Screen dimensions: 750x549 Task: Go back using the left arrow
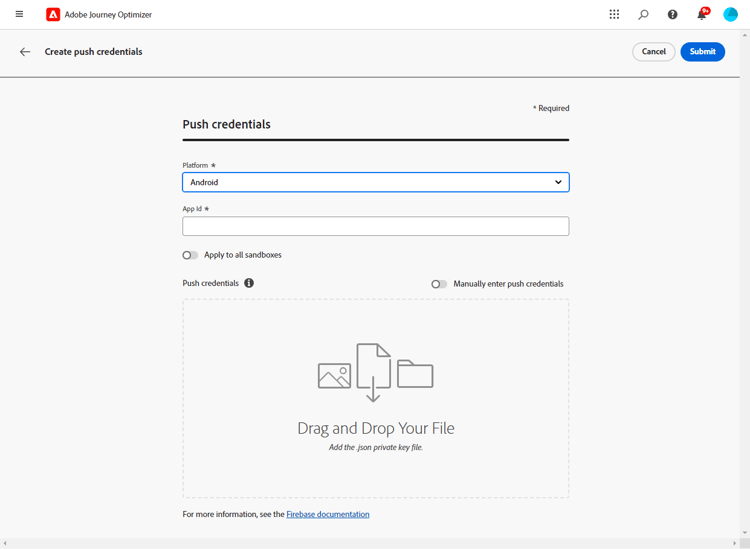pyautogui.click(x=25, y=52)
